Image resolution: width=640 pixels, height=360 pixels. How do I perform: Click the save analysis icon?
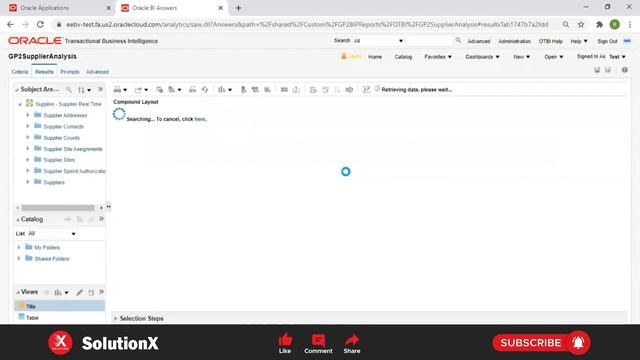tap(597, 70)
